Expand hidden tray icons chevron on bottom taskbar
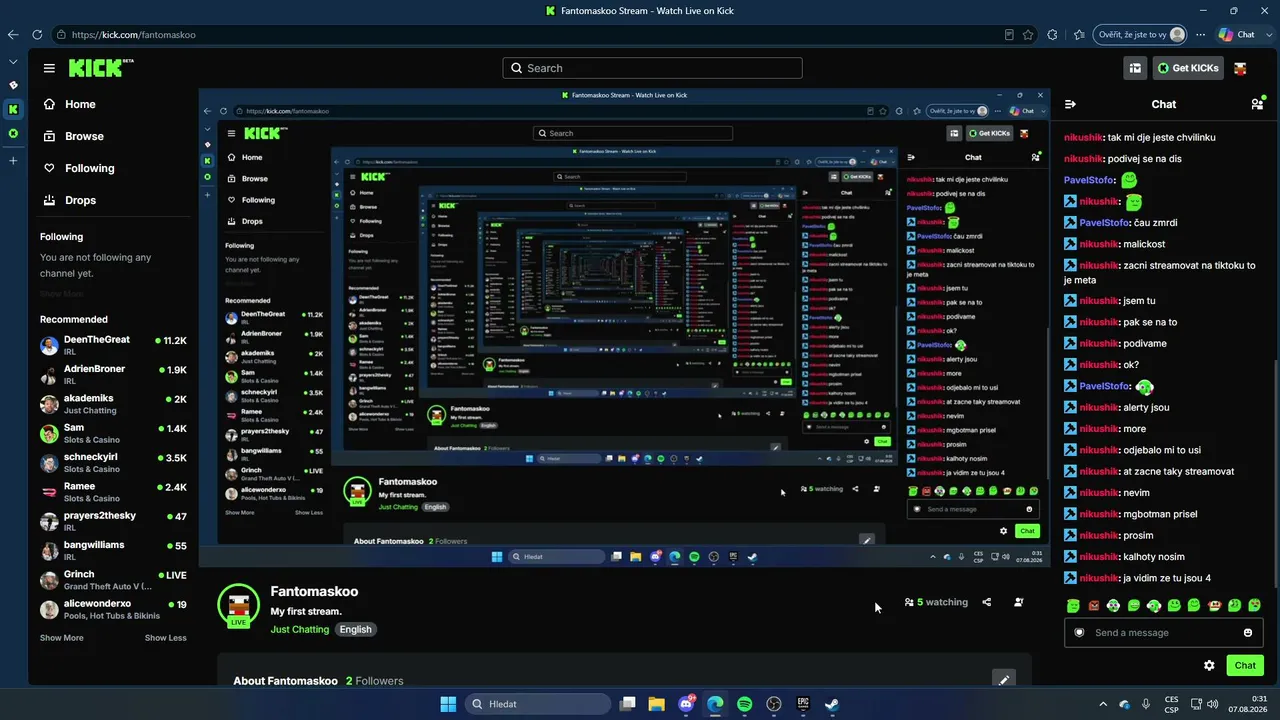Viewport: 1280px width, 720px height. point(1103,704)
